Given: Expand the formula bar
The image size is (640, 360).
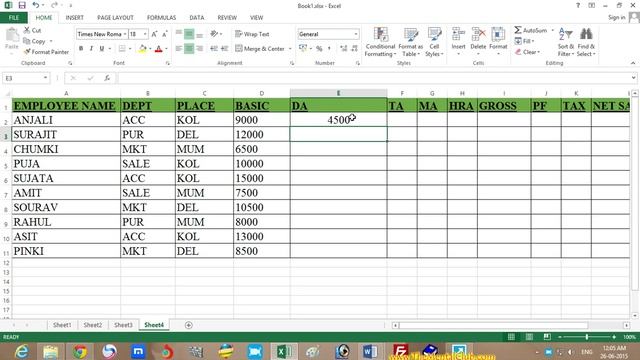Looking at the screenshot, I should (633, 78).
